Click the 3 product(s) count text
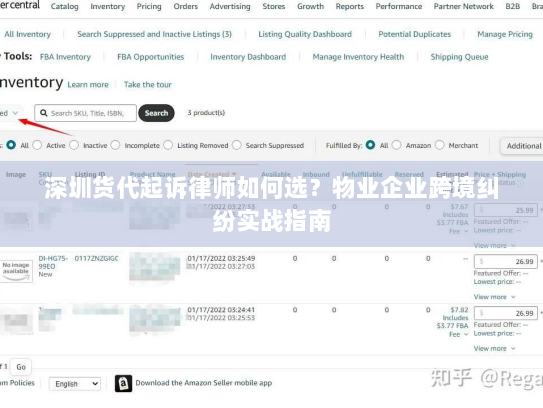Screen dimensions: 543x408 pos(206,113)
